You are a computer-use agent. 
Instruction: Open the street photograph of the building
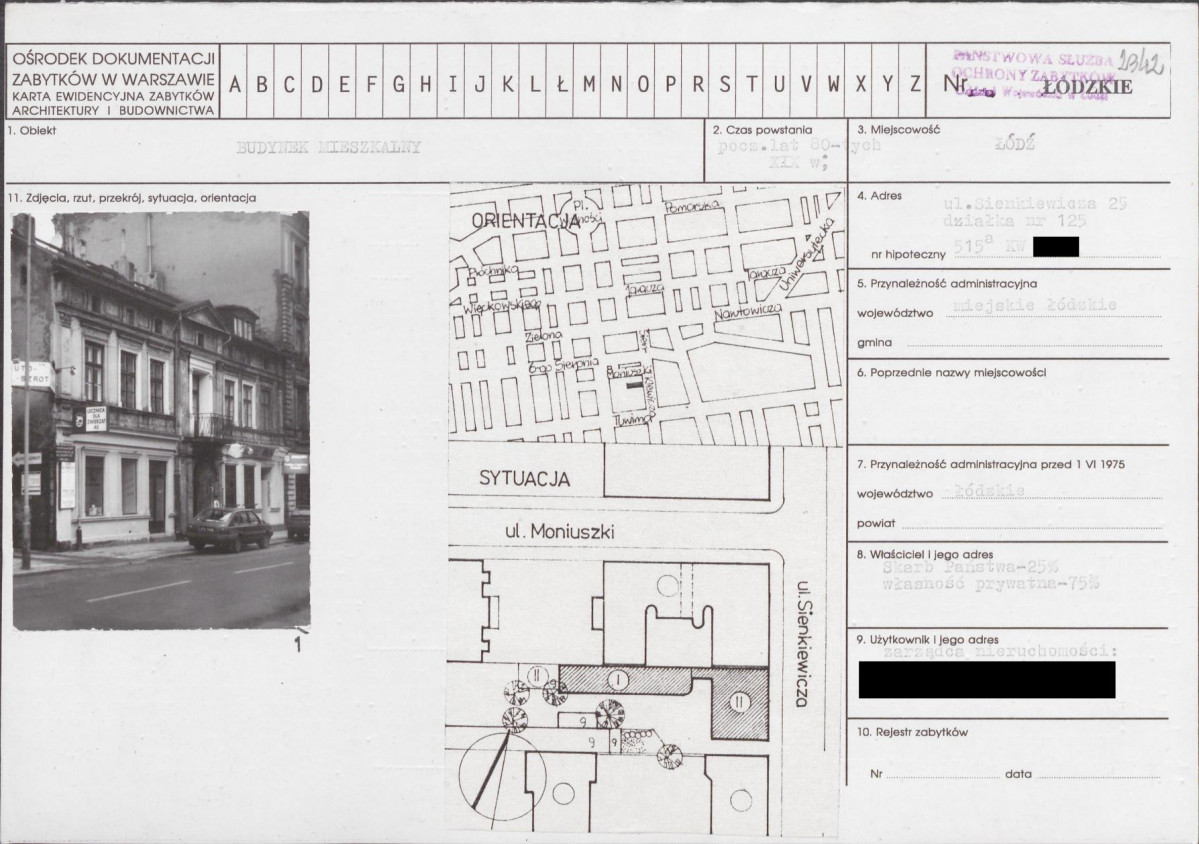point(160,421)
